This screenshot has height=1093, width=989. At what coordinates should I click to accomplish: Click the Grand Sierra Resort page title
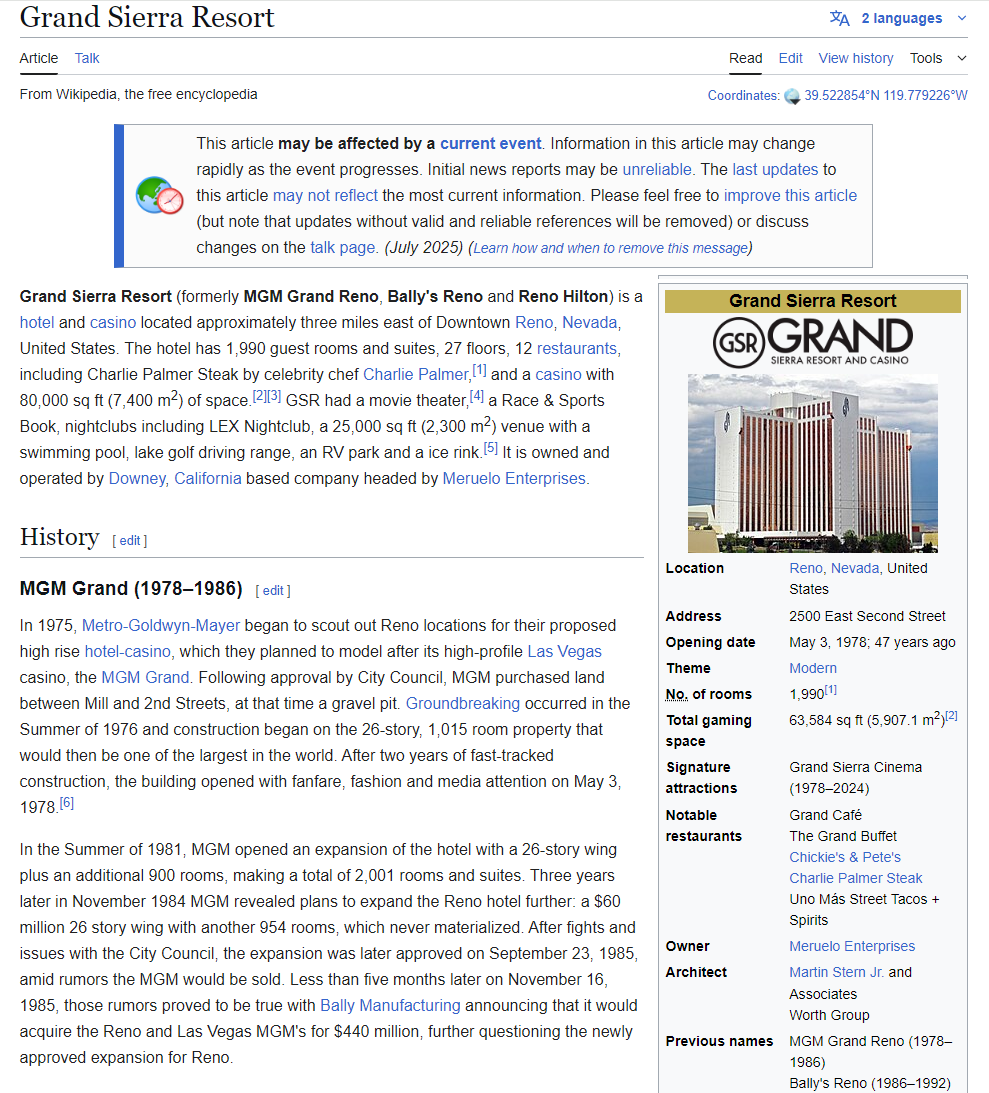[x=147, y=17]
